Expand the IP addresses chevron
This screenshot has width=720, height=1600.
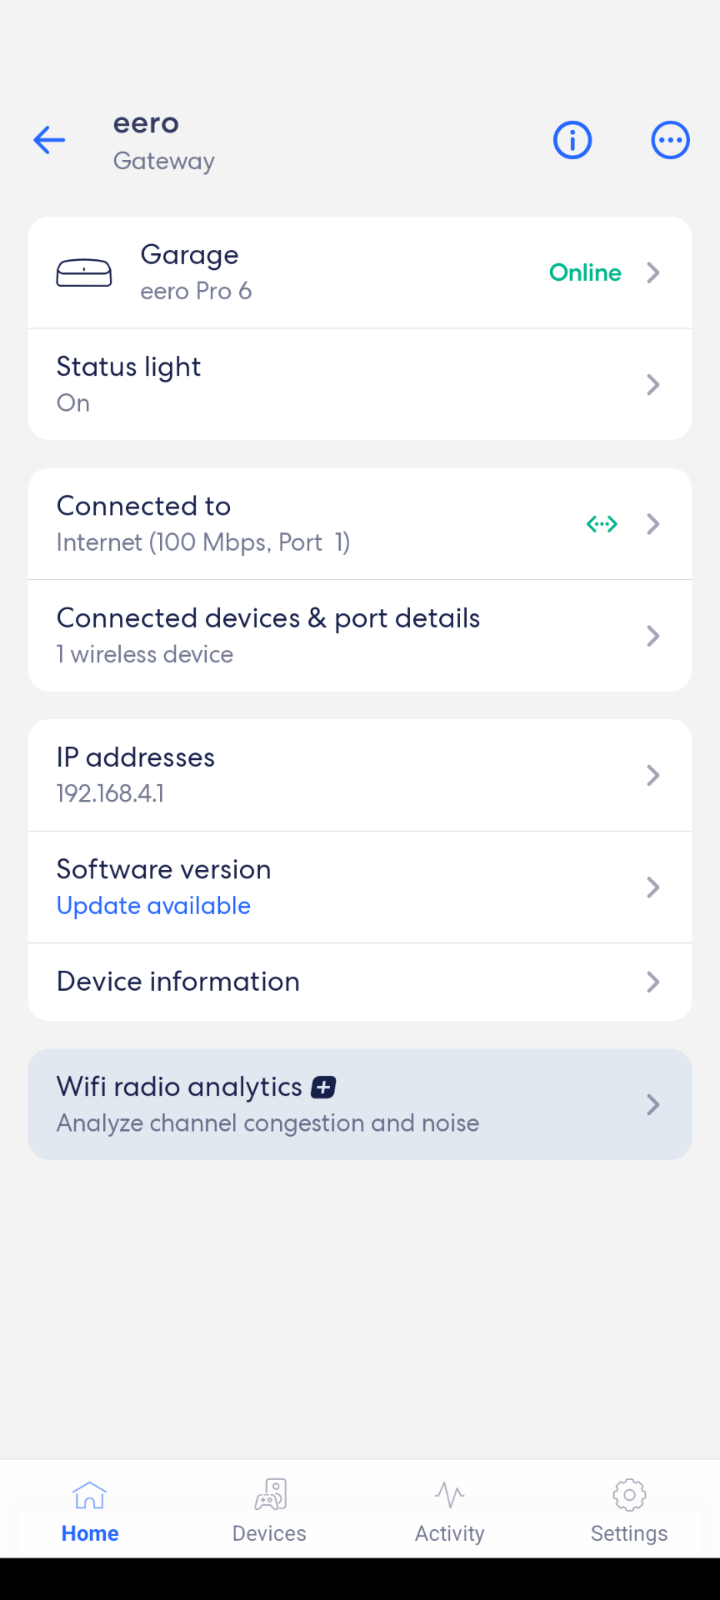pyautogui.click(x=653, y=775)
